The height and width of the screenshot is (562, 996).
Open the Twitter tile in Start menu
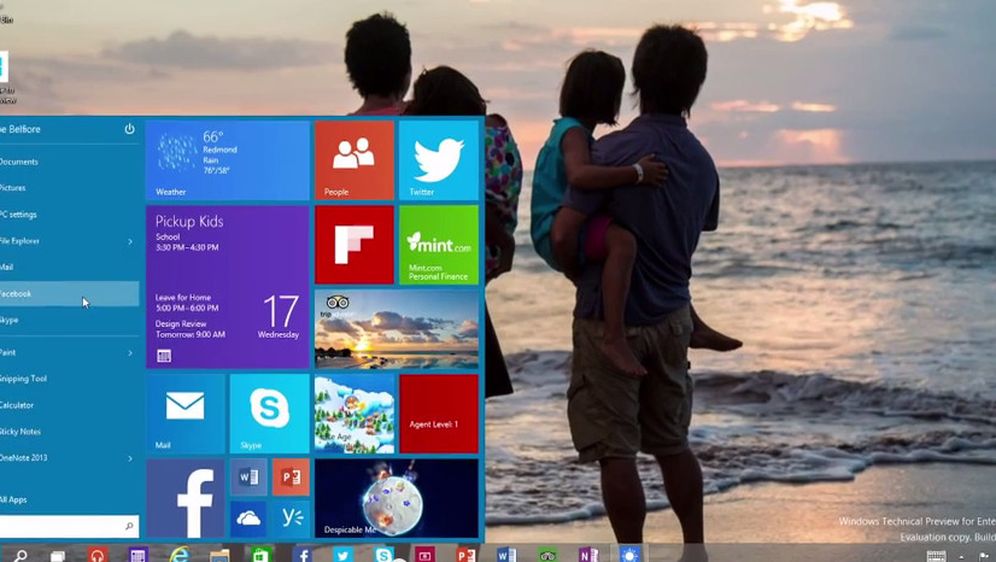pos(439,160)
